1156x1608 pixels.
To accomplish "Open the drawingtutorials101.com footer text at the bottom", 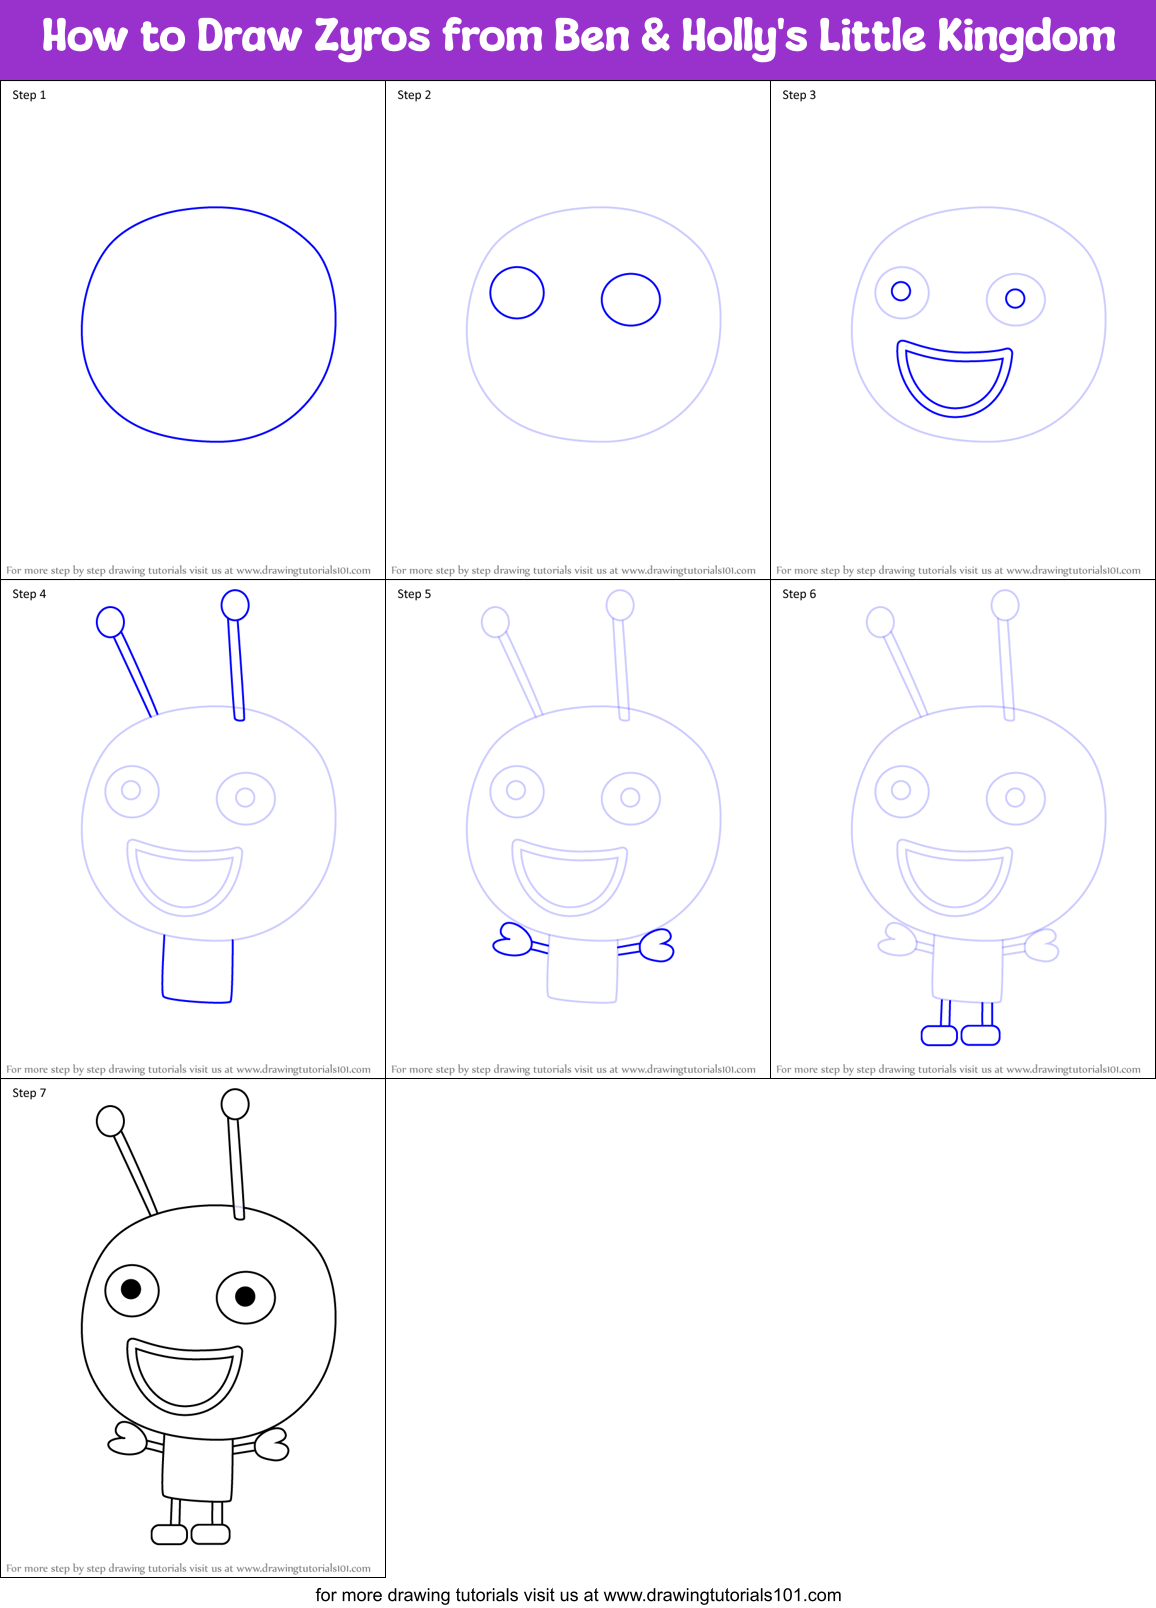I will click(578, 1595).
